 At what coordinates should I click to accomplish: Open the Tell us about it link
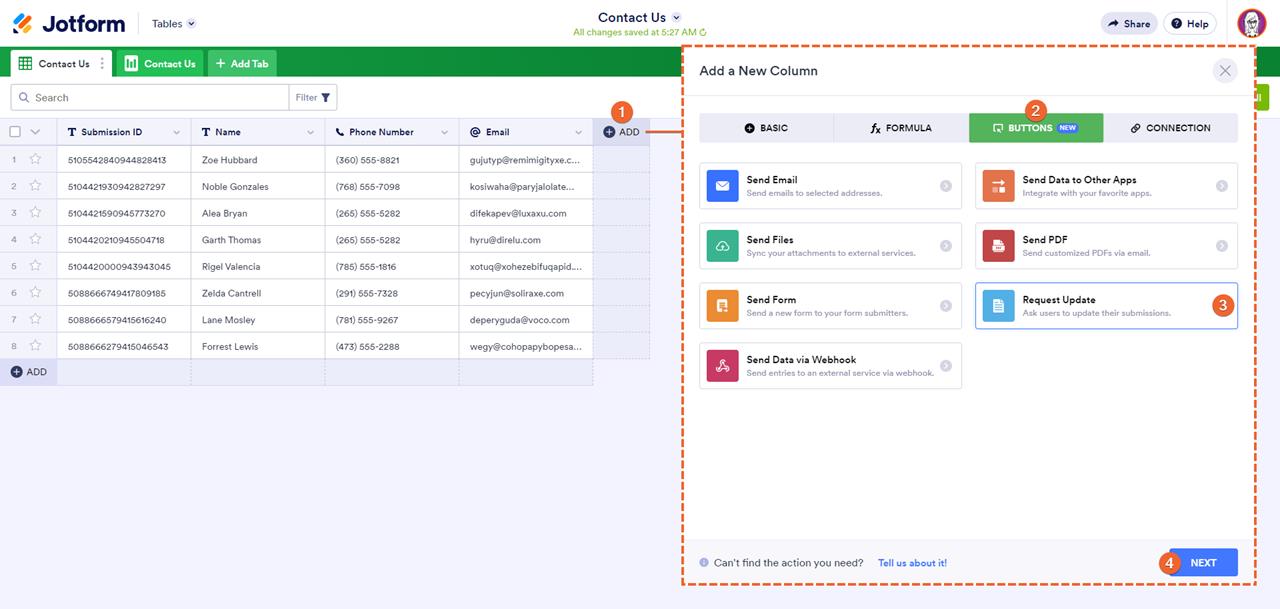coord(911,562)
